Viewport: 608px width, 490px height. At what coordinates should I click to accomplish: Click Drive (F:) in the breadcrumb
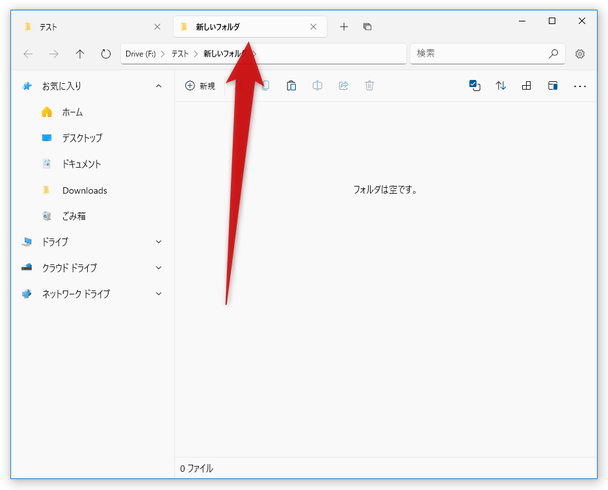tap(140, 54)
